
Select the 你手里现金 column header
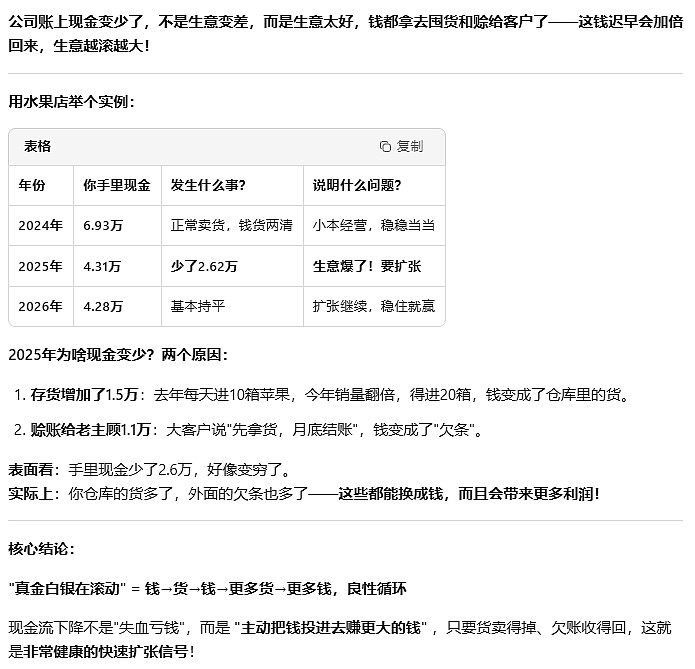pyautogui.click(x=117, y=185)
